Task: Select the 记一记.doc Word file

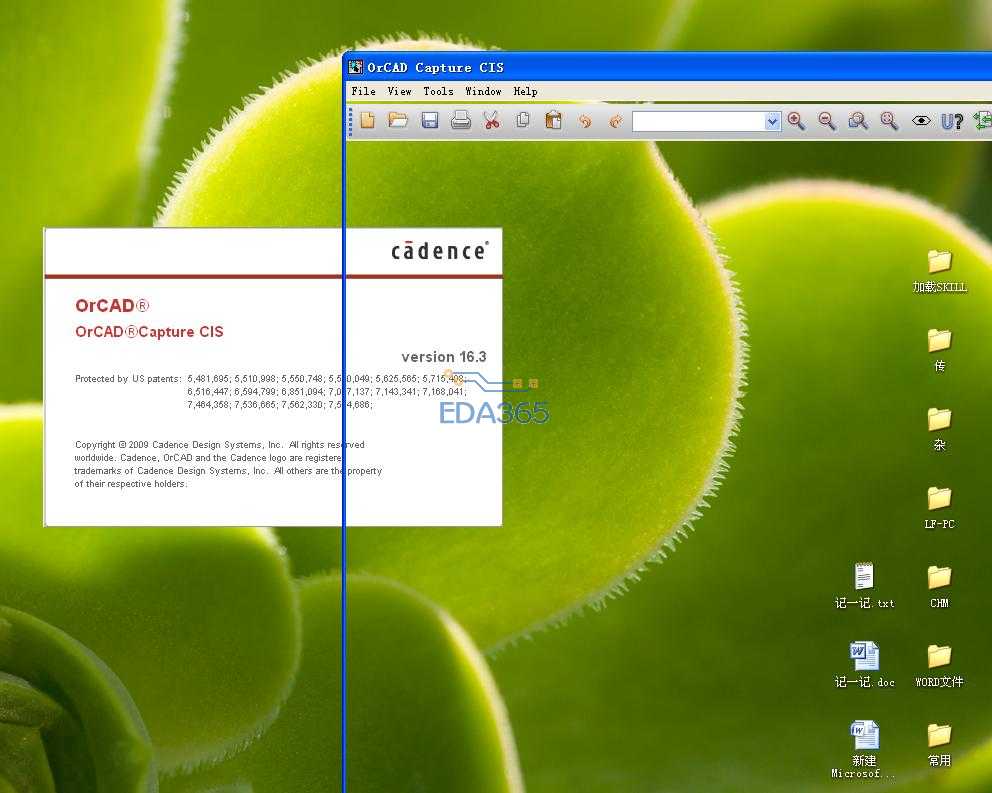Action: pyautogui.click(x=864, y=665)
